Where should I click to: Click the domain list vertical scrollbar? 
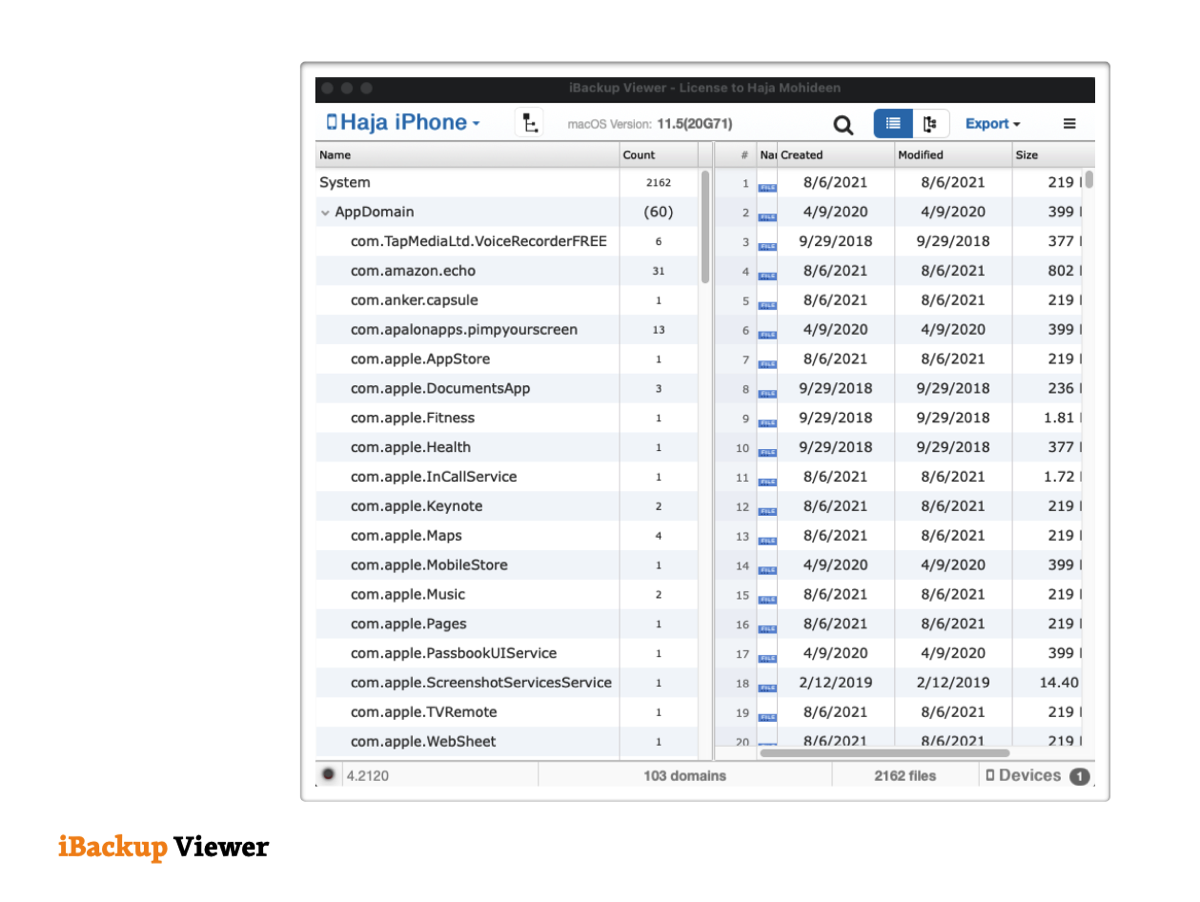click(705, 228)
